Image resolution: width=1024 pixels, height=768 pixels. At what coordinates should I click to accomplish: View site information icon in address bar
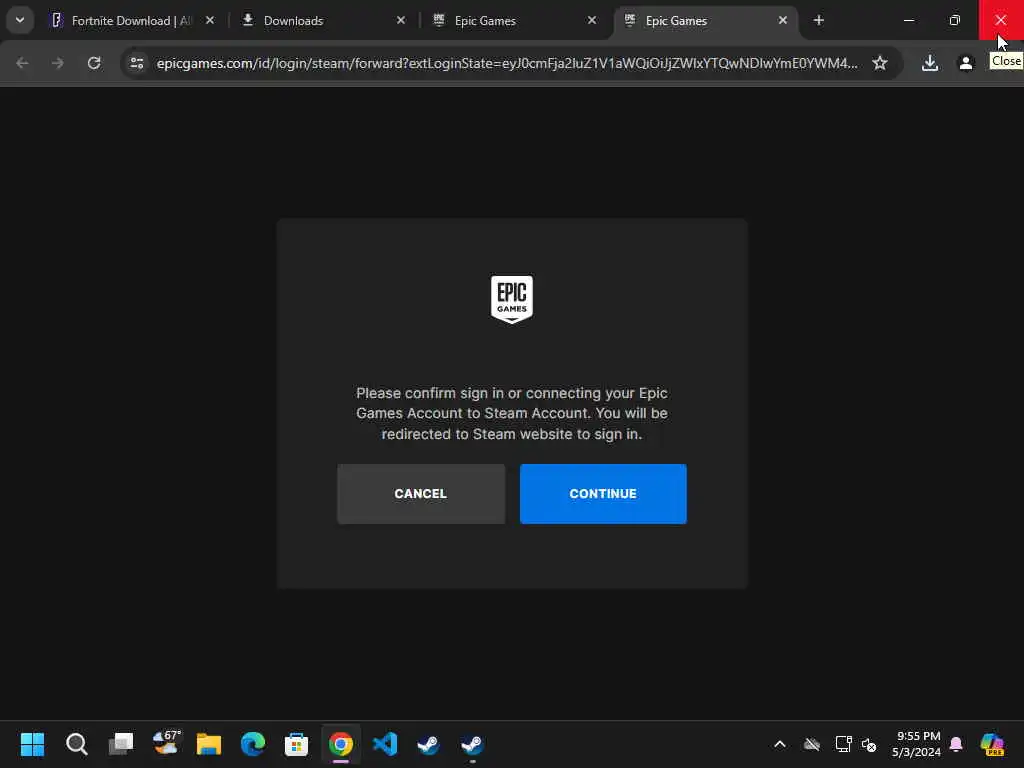click(136, 63)
